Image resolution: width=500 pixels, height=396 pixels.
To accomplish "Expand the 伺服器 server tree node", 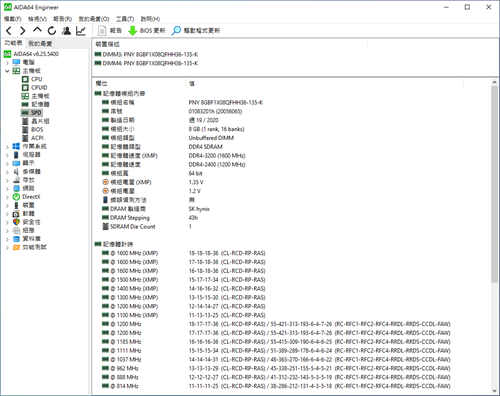I will tap(8, 155).
